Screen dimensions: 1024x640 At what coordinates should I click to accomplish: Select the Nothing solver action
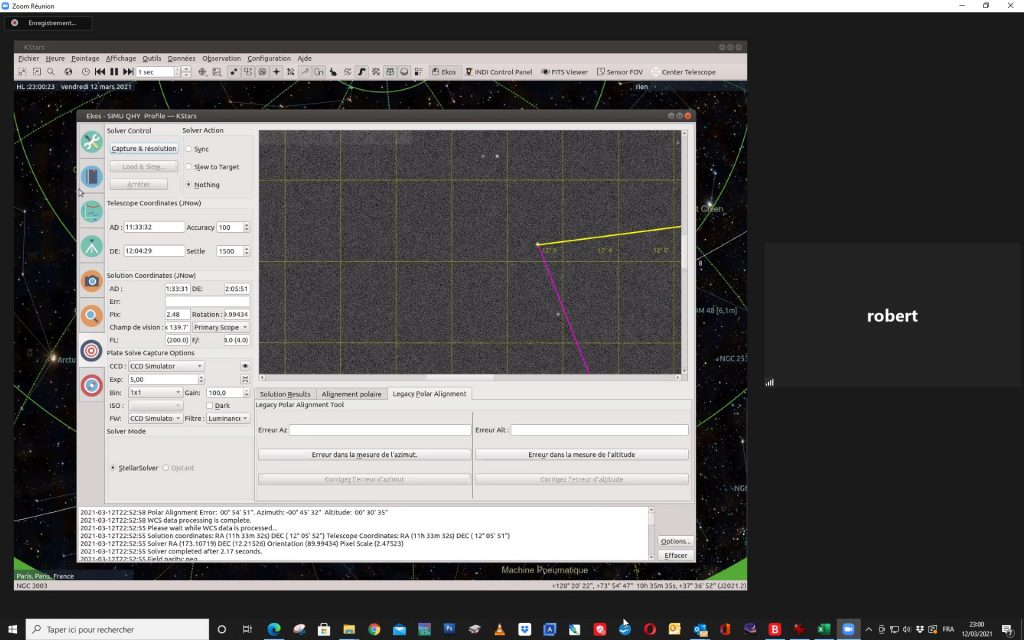(189, 185)
